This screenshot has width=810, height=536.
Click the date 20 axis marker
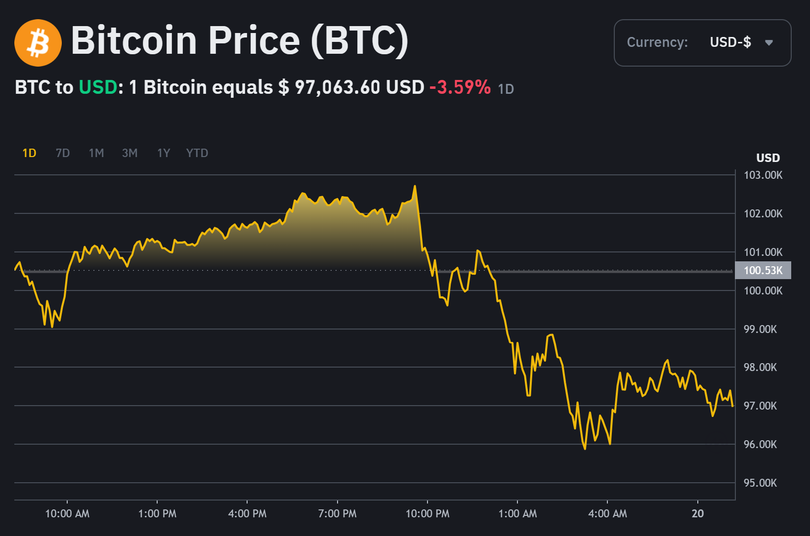[697, 514]
